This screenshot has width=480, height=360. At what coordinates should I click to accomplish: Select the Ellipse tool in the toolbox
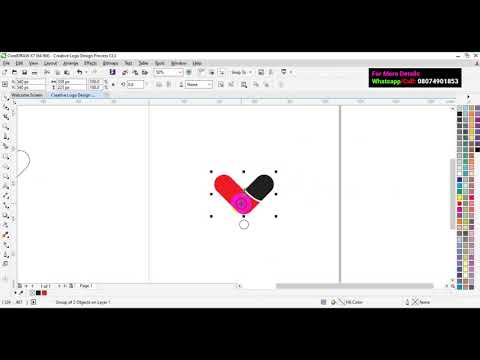coord(6,166)
